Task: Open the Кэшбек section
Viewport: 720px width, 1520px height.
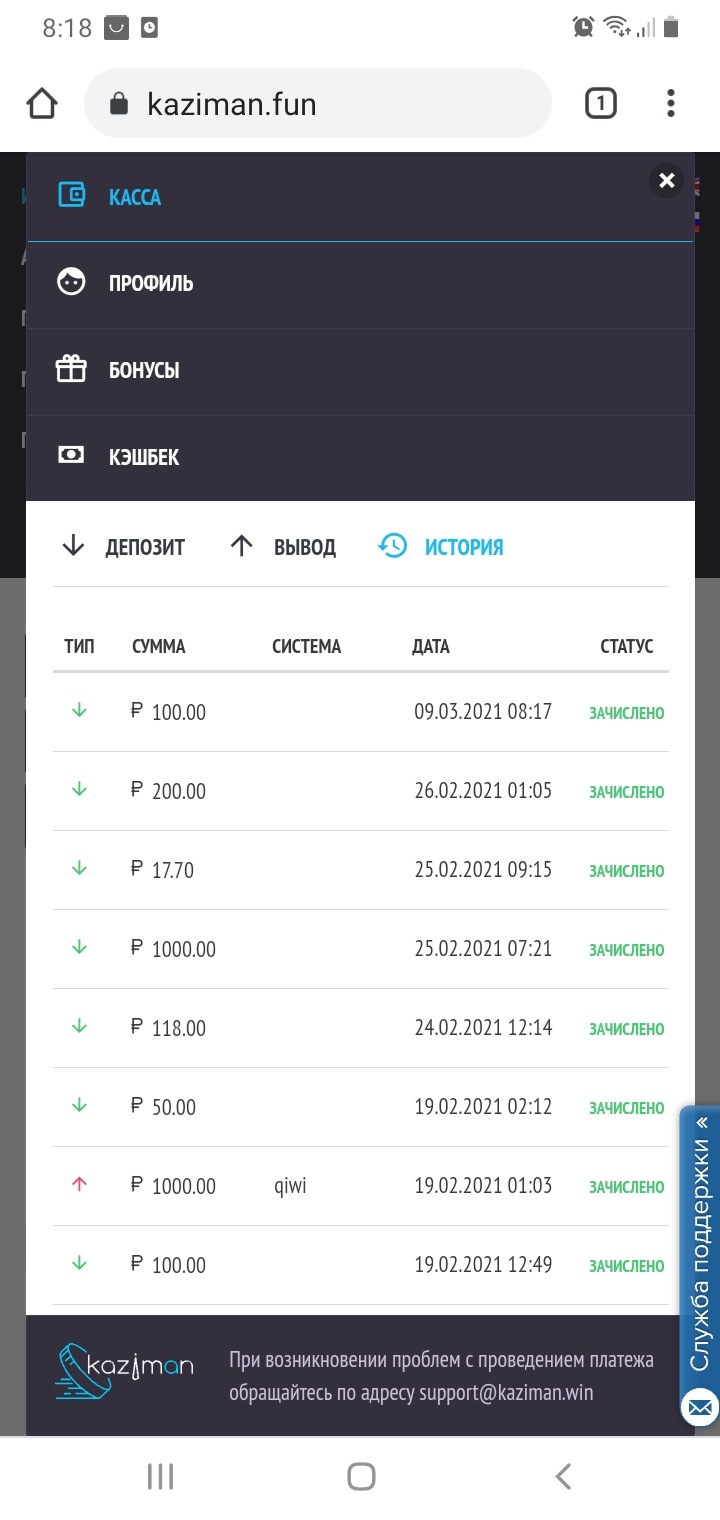Action: pos(143,458)
